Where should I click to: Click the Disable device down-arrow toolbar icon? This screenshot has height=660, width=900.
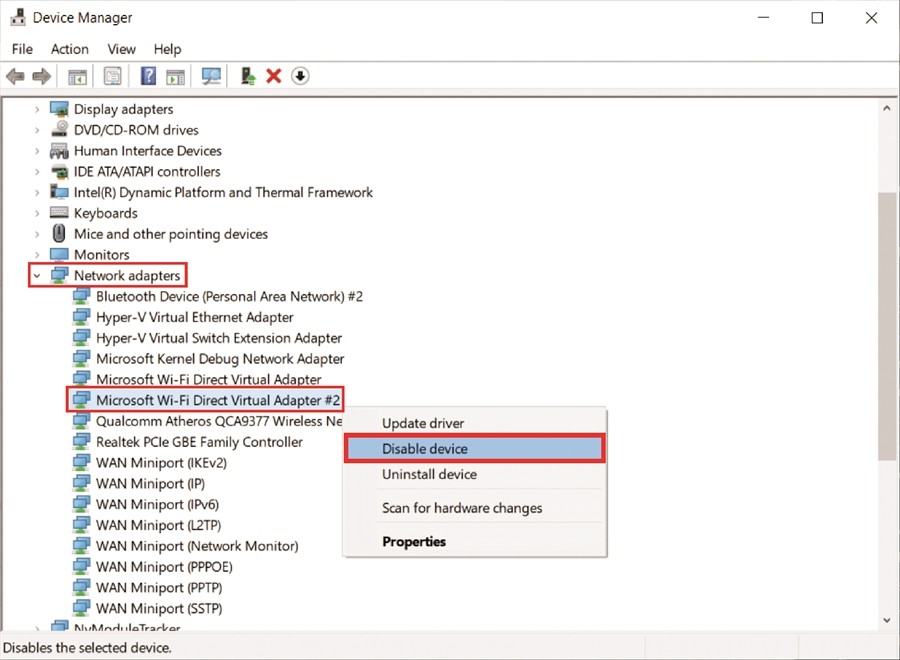(x=300, y=76)
